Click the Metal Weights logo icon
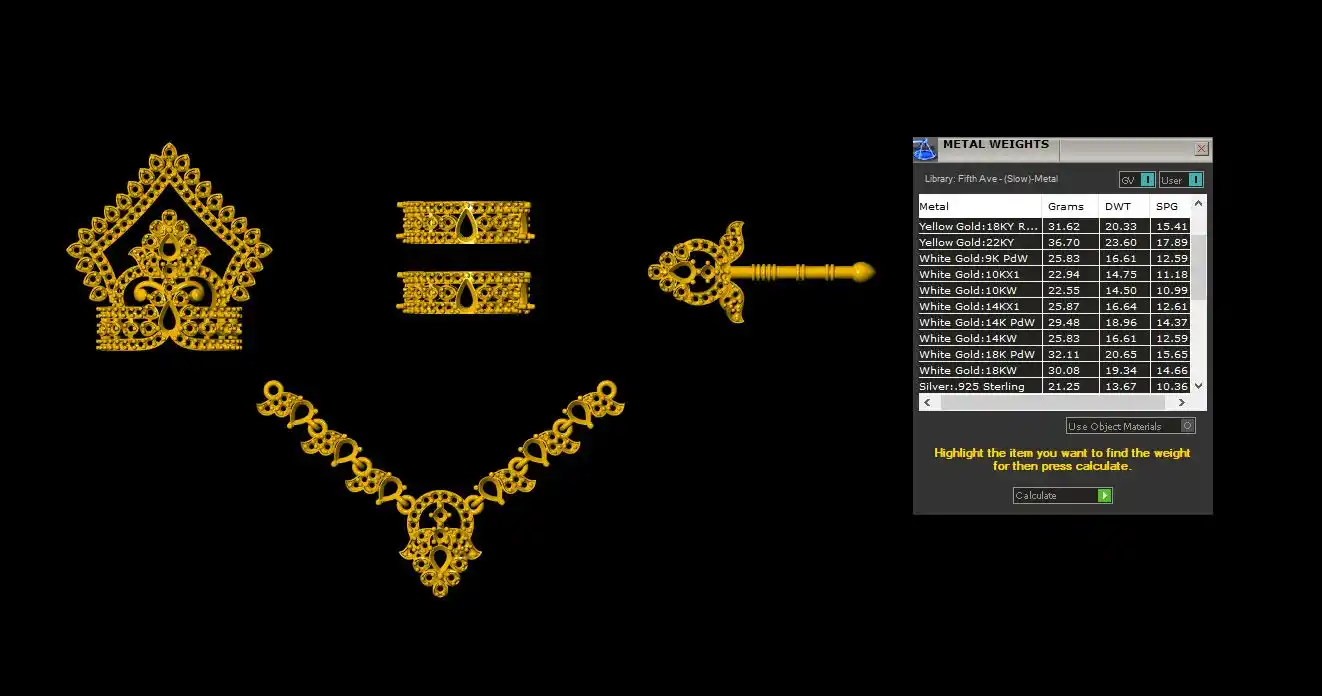1322x696 pixels. (925, 149)
